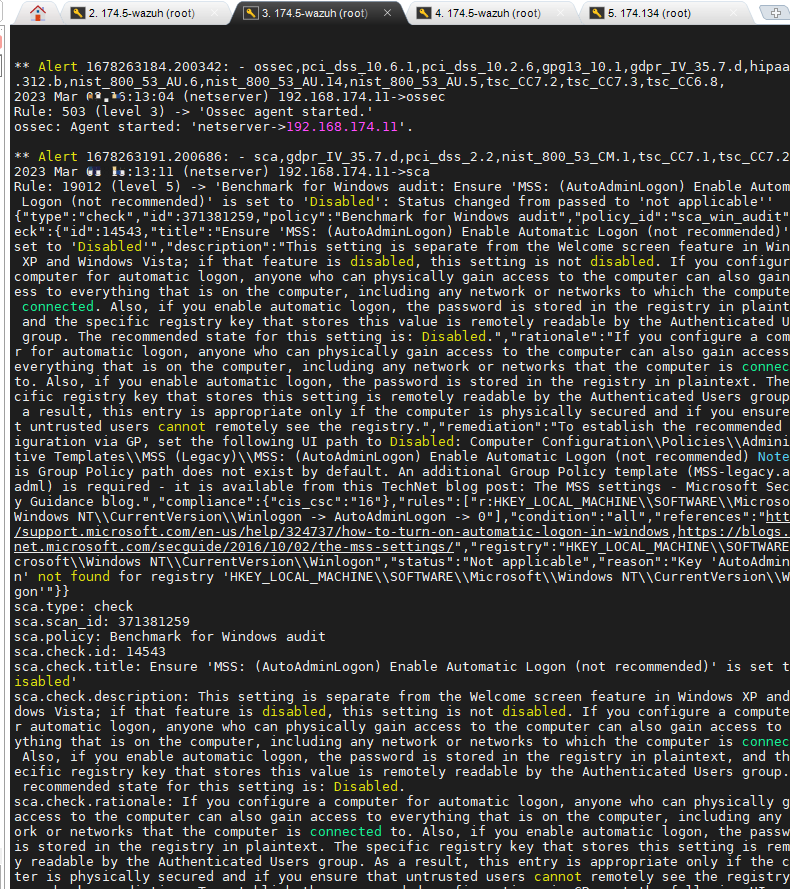Click text 'Rule: 19012 (level 5)'

[97, 187]
